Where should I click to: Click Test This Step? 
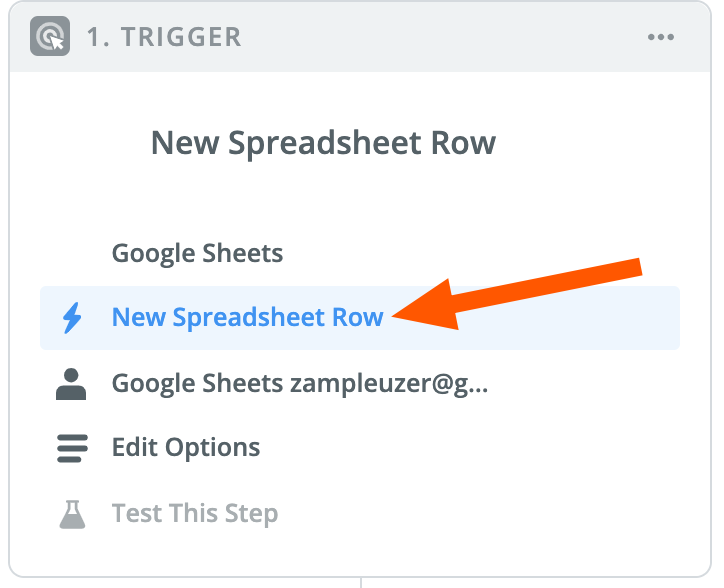coord(195,514)
